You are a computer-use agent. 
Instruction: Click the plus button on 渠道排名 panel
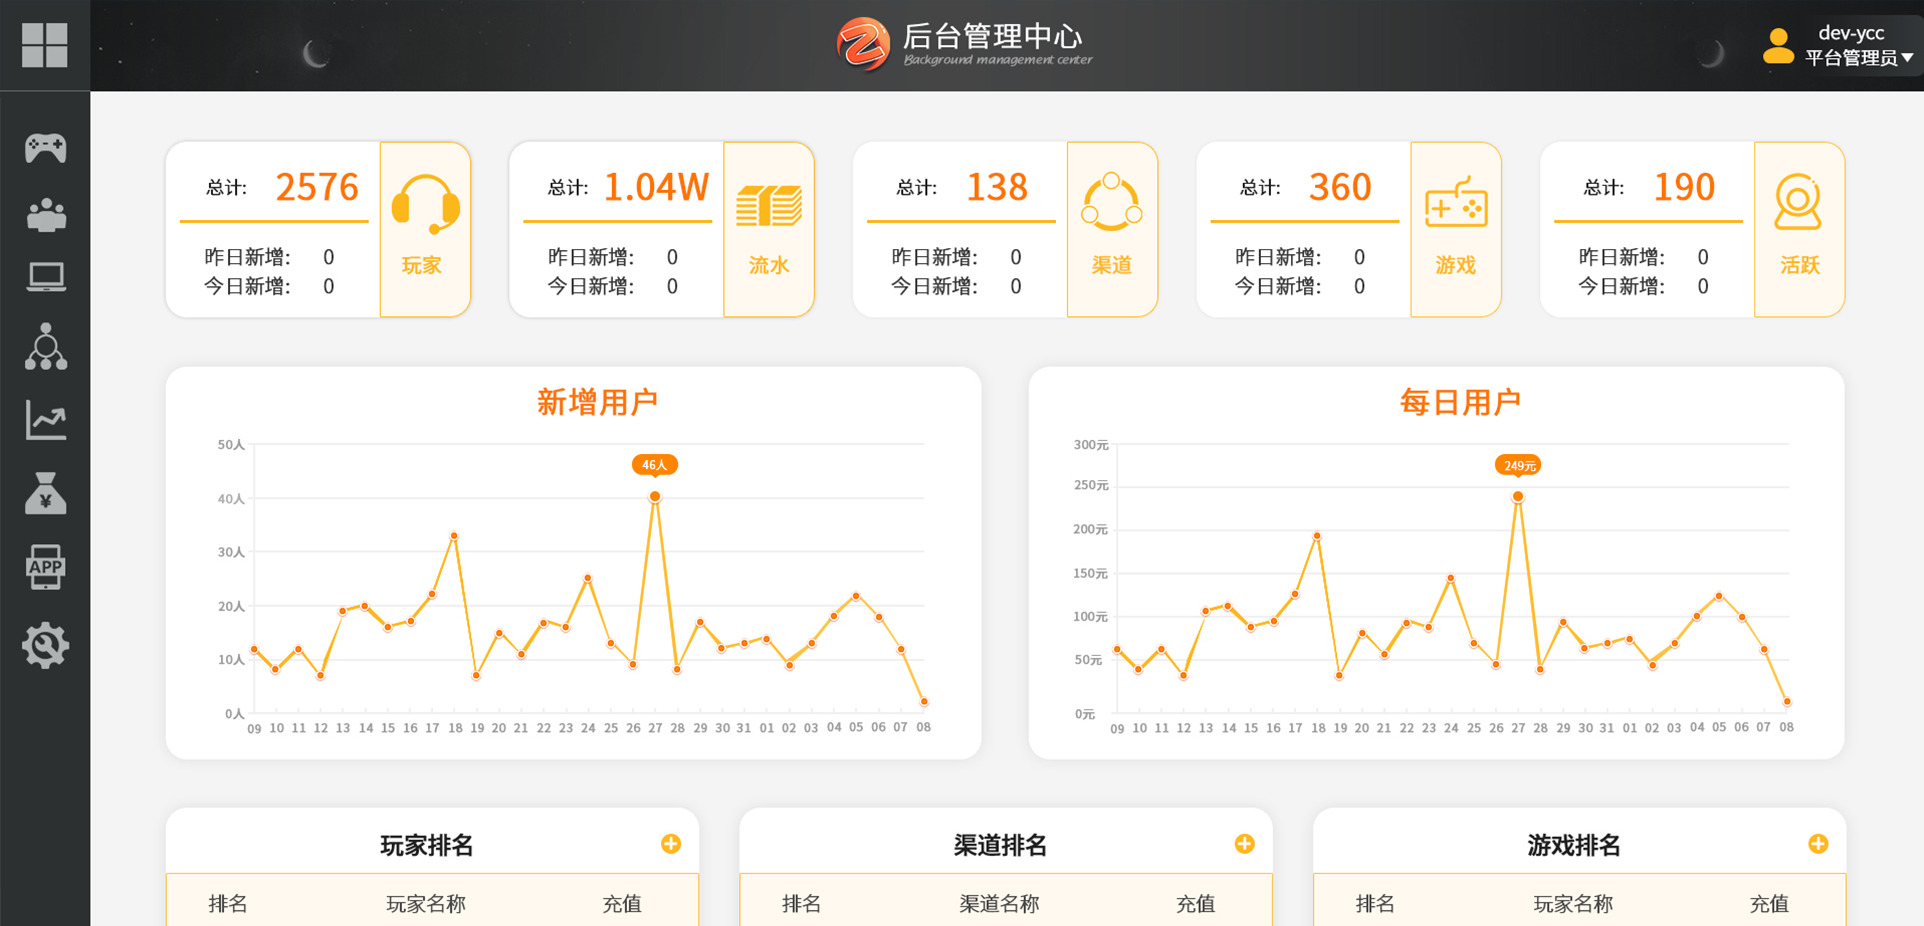[x=1245, y=844]
